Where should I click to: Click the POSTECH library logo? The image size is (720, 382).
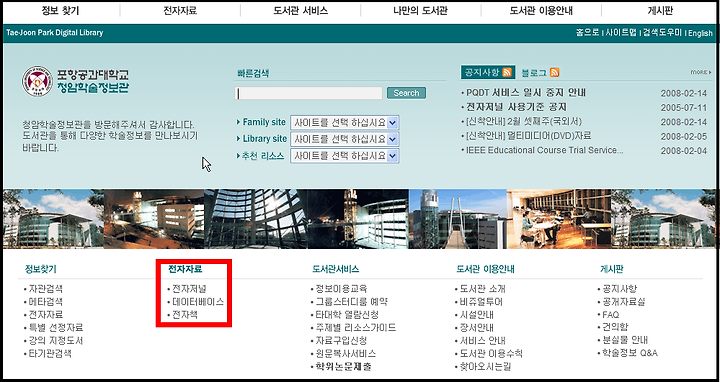(75, 81)
